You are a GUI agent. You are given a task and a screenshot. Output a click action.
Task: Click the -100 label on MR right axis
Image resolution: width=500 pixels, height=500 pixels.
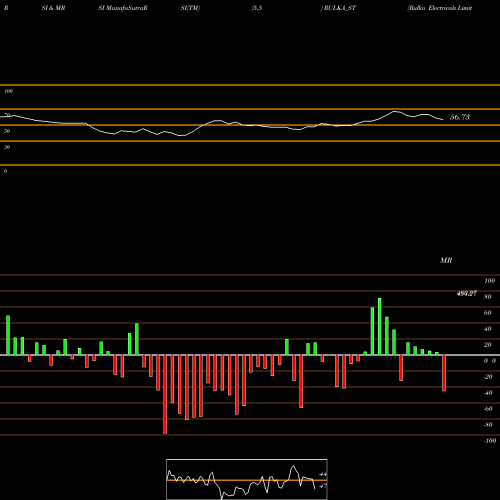click(x=490, y=441)
